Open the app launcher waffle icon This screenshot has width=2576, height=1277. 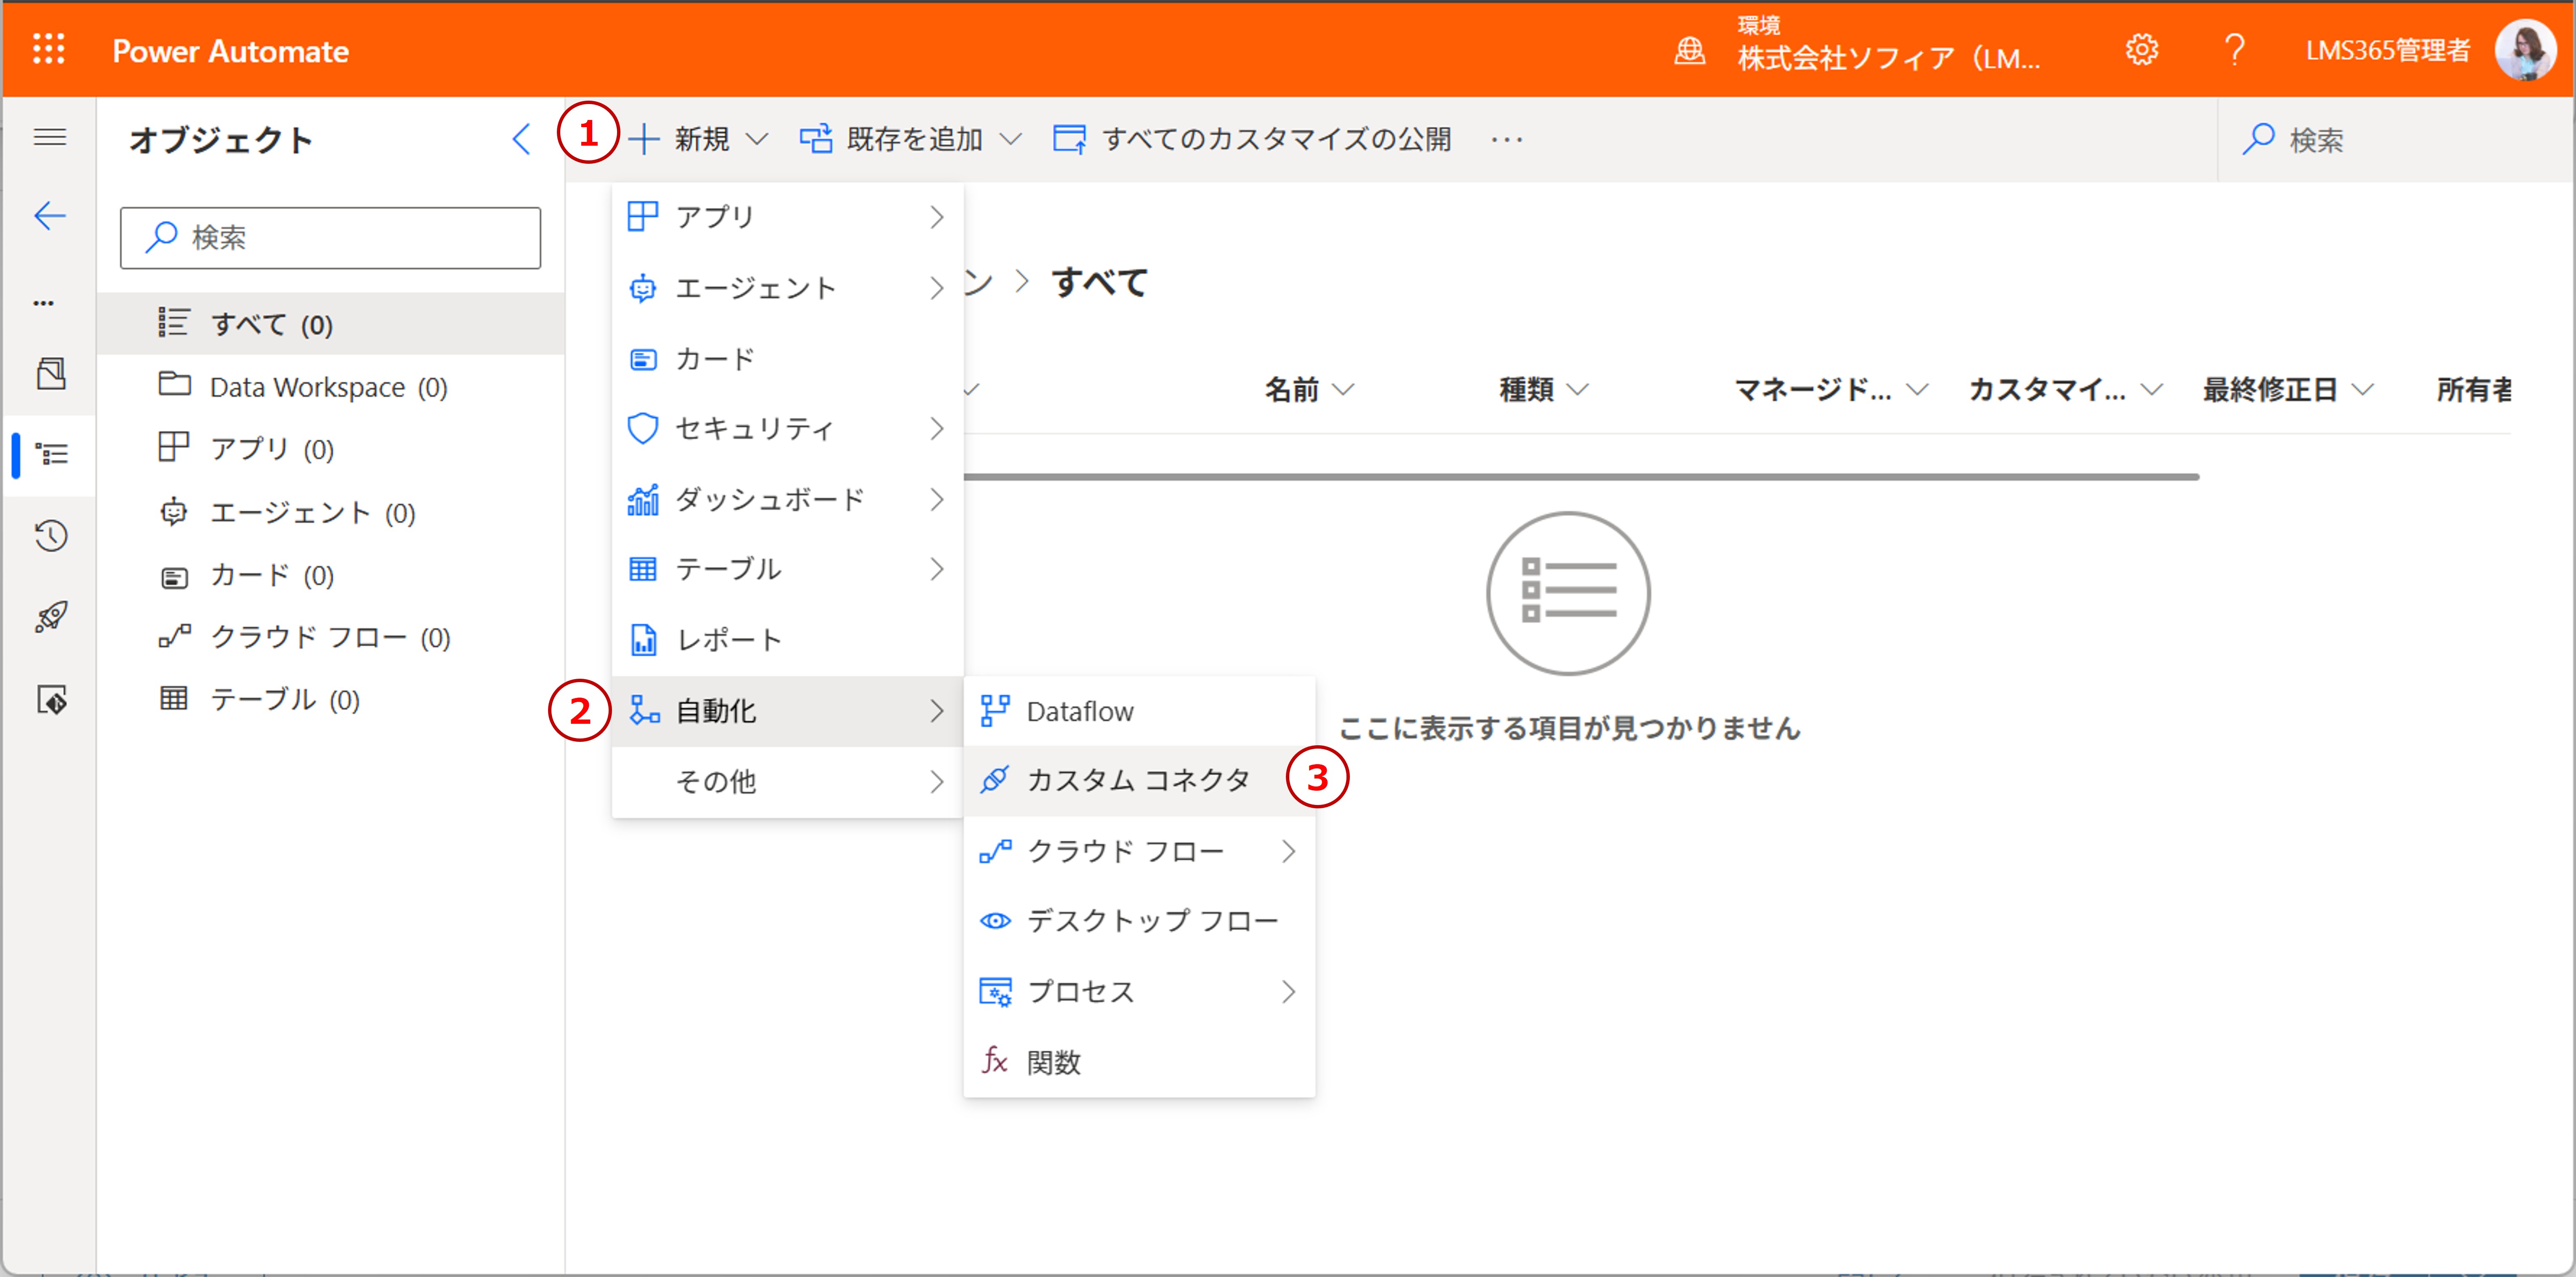point(48,49)
